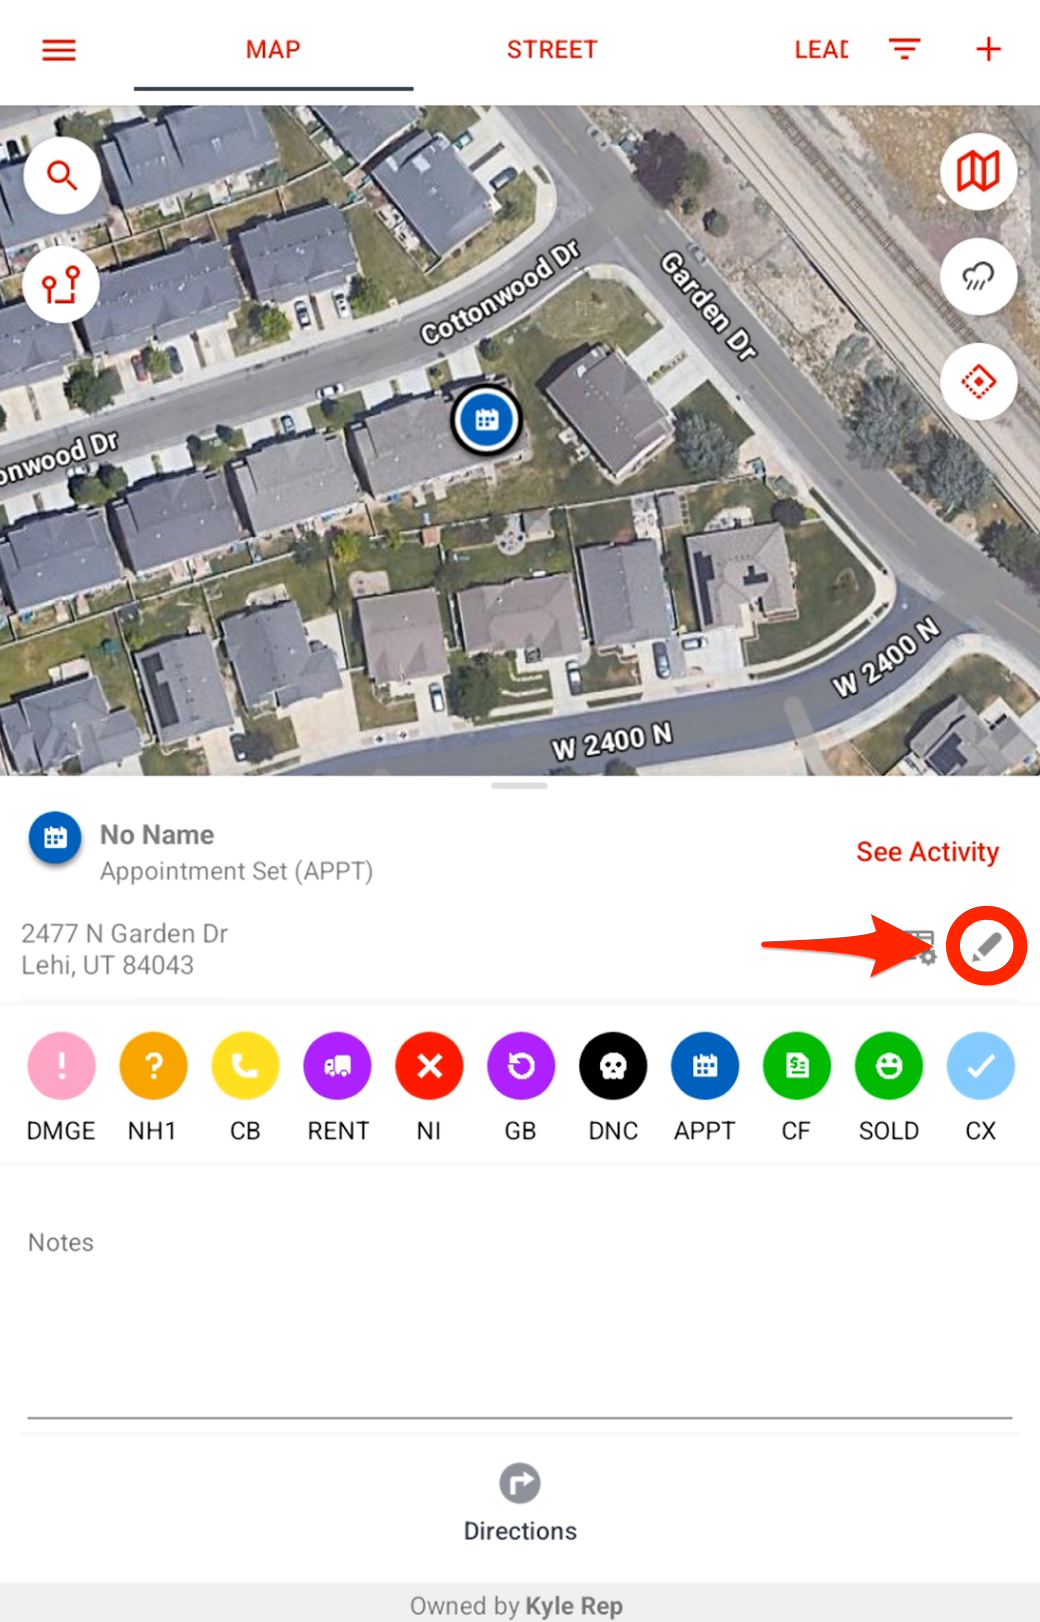
Task: Open the See Activity link
Action: point(927,852)
